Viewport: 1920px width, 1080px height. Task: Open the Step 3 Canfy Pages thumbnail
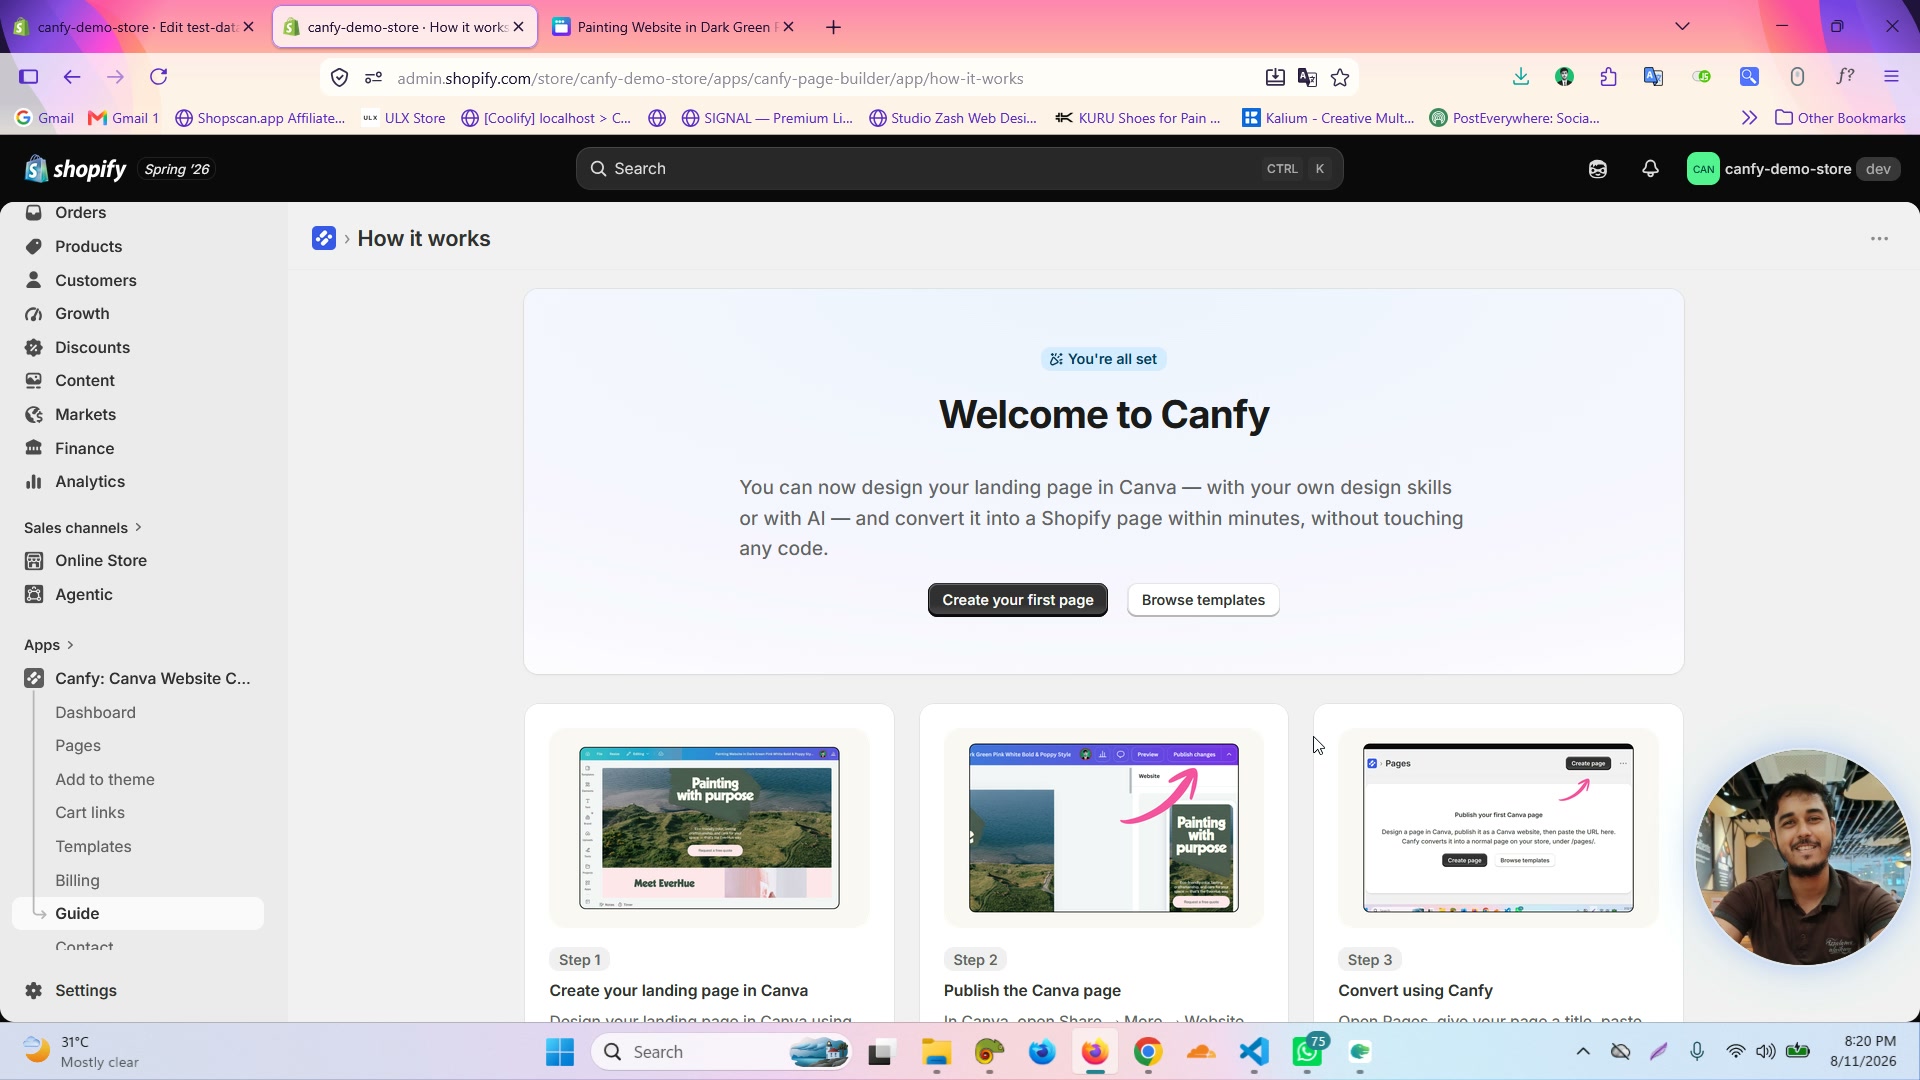1498,828
